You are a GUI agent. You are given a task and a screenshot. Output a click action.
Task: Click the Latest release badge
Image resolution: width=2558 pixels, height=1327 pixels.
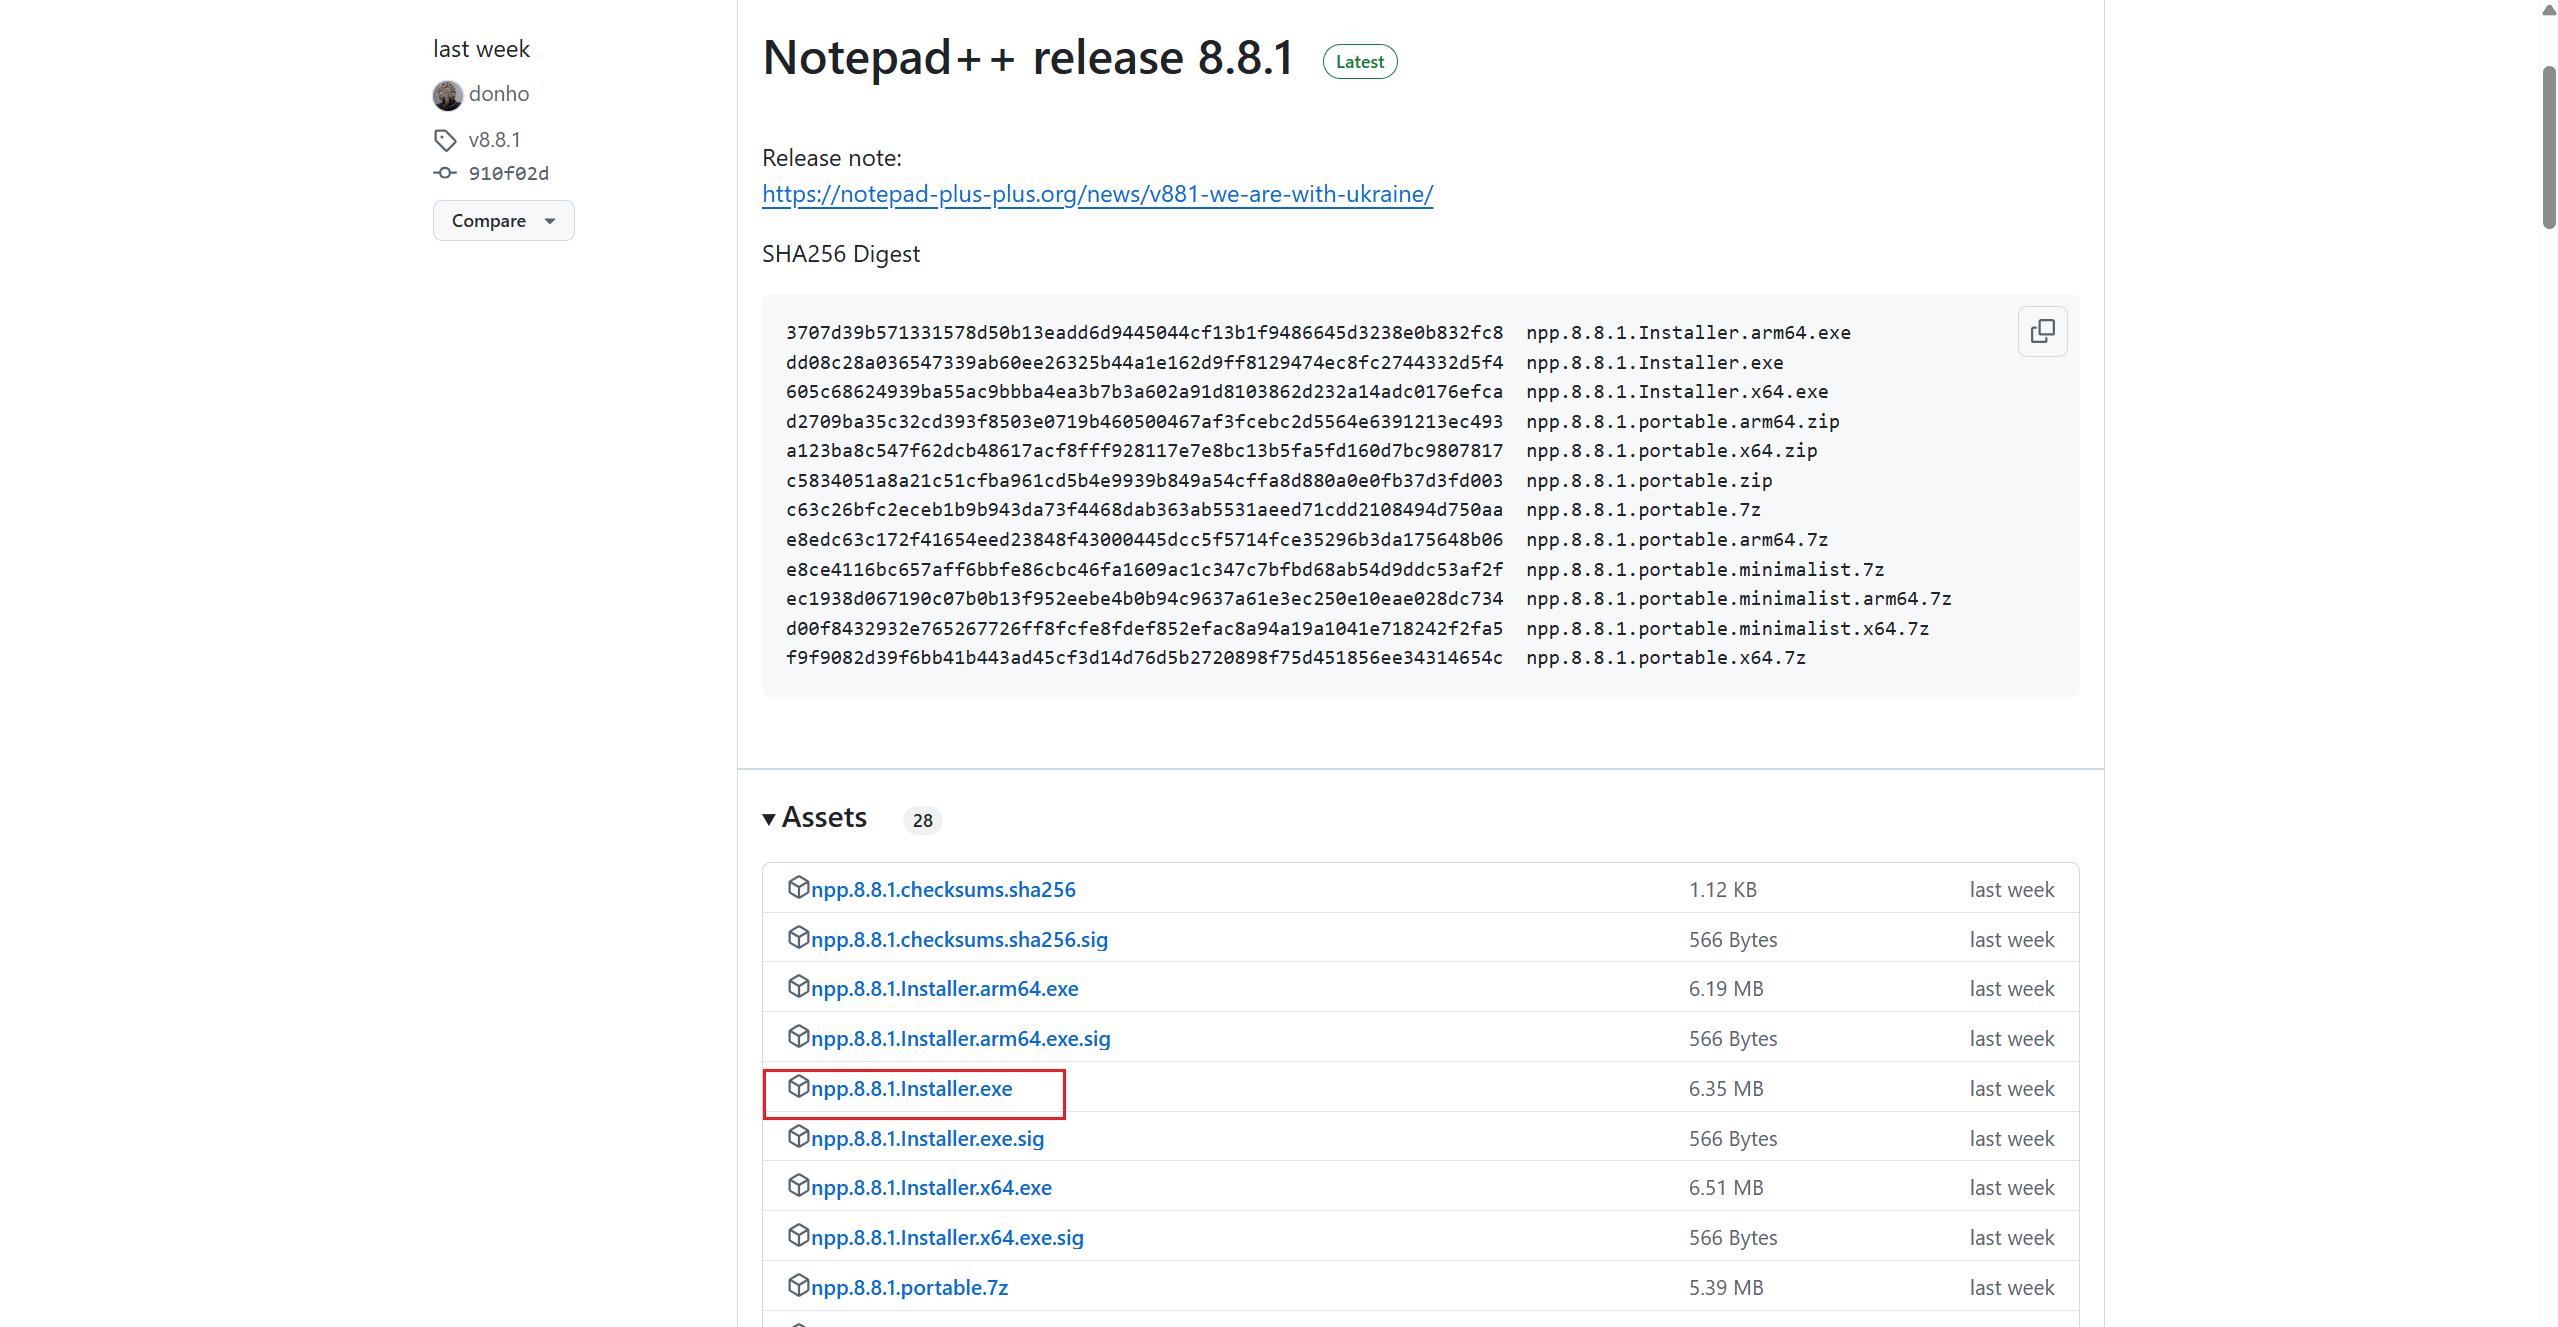click(x=1359, y=62)
